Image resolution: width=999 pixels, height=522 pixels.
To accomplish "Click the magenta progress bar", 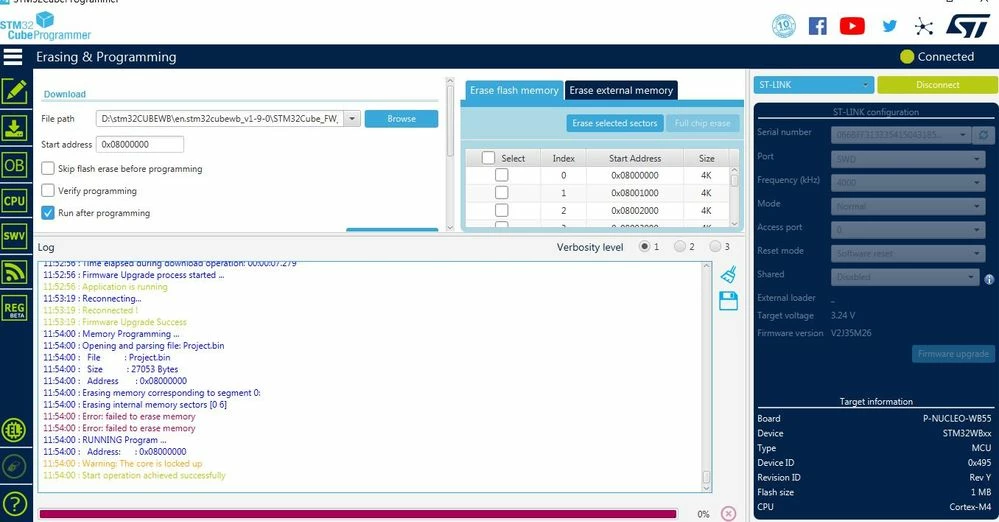I will click(x=357, y=514).
